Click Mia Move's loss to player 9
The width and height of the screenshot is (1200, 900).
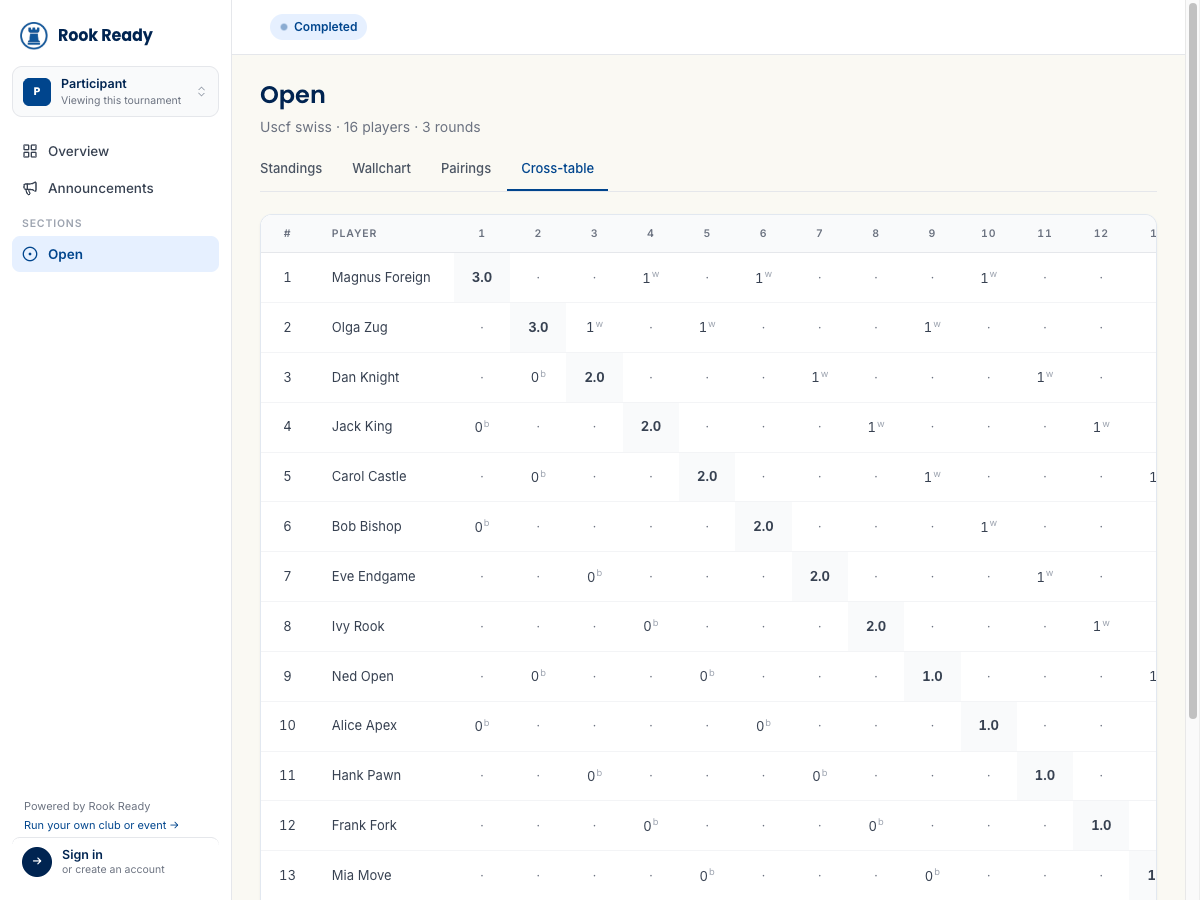pos(932,875)
